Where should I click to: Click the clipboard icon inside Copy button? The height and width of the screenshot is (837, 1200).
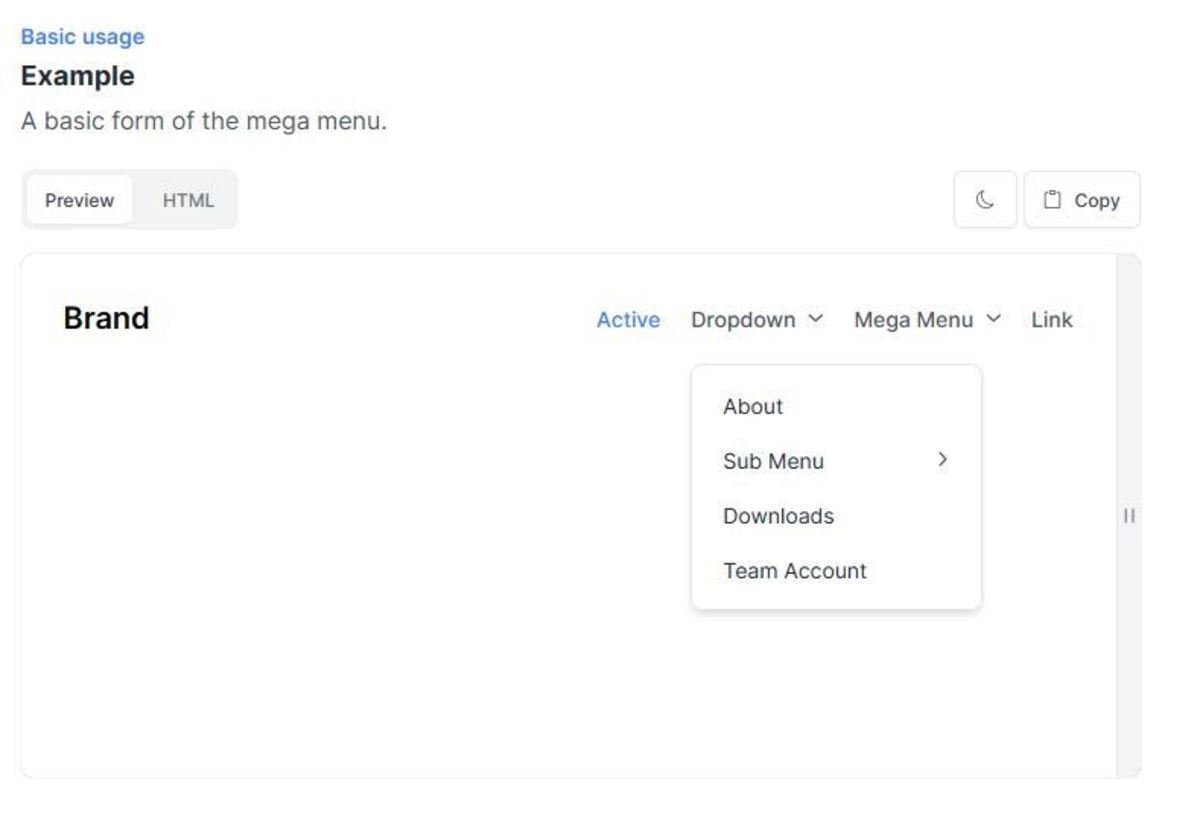pos(1051,199)
